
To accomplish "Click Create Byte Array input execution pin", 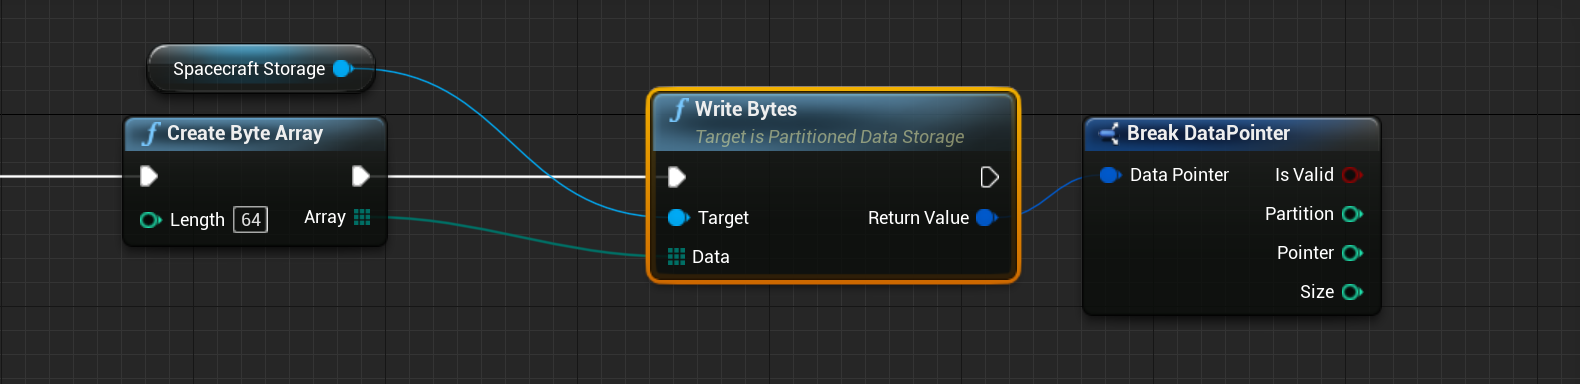I will click(x=149, y=176).
